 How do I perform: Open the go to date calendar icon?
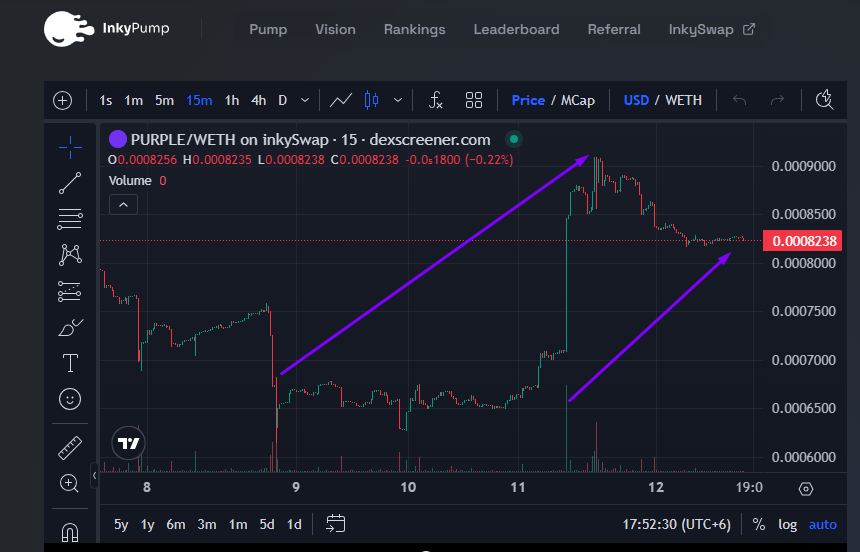point(336,524)
